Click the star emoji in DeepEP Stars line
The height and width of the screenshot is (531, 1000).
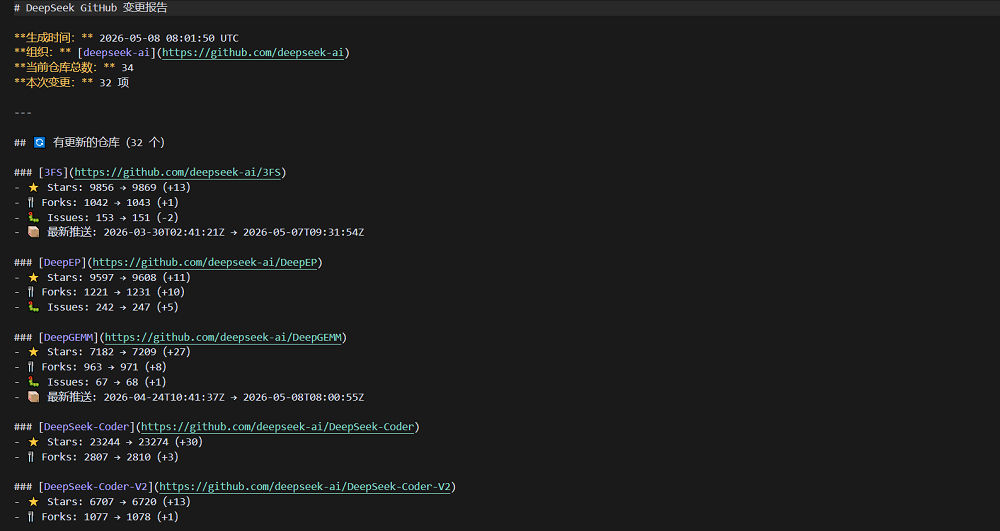tap(33, 277)
